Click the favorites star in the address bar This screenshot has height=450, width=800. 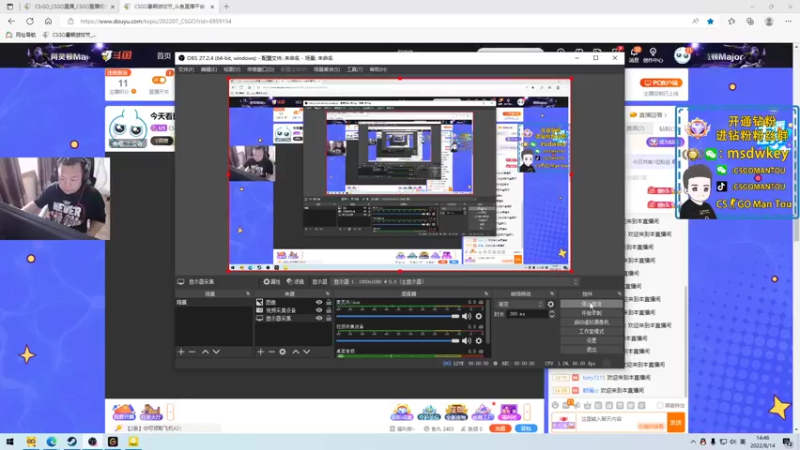point(710,21)
